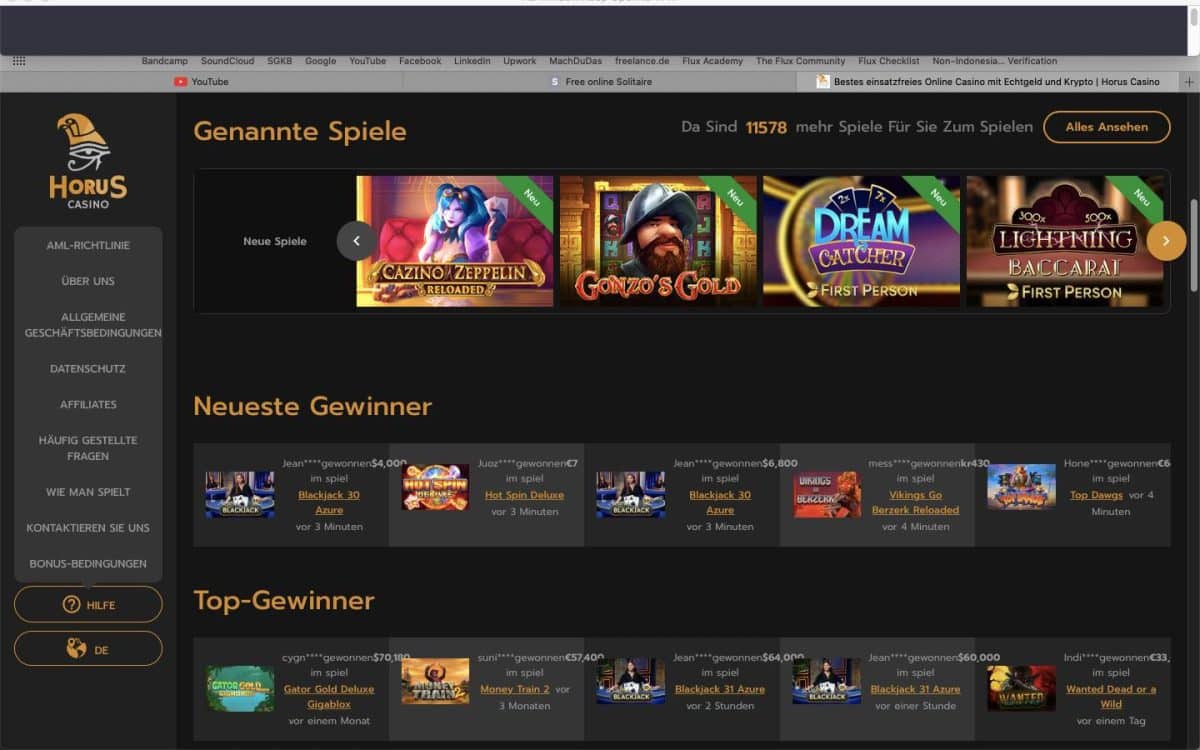Open the Upwork bookmark
This screenshot has width=1200, height=750.
[520, 61]
